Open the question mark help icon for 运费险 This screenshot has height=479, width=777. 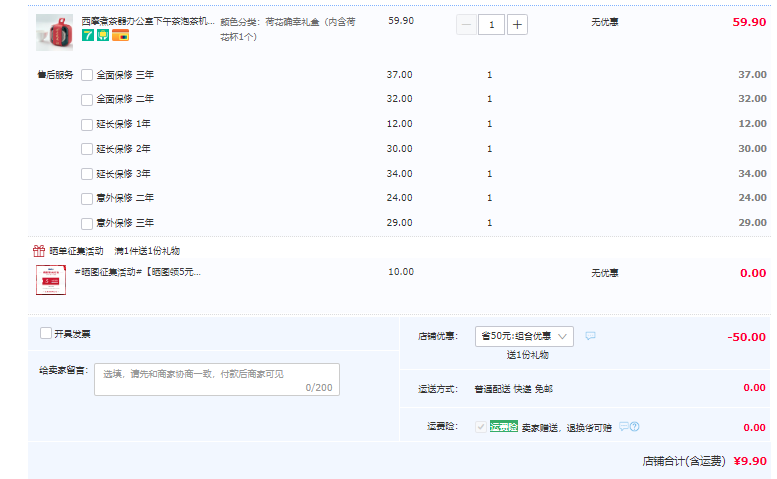coord(634,426)
